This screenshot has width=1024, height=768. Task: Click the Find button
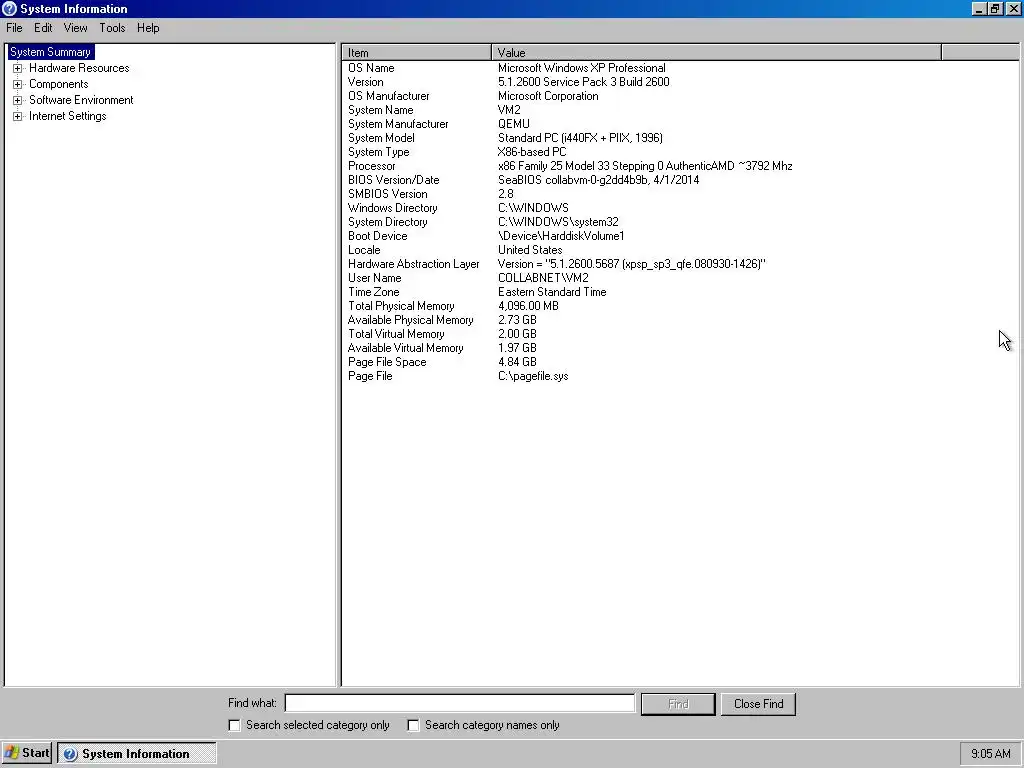coord(678,704)
